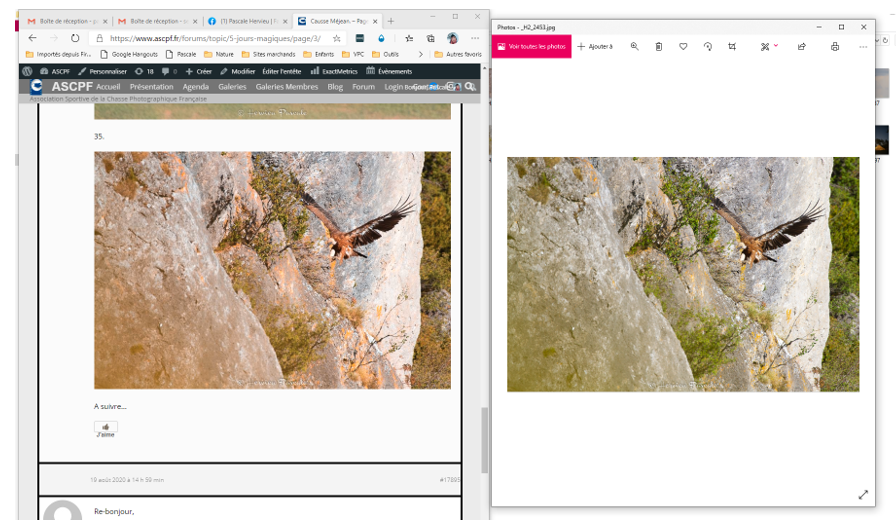Viewport: 896px width, 520px height.
Task: Click the vulture photo in the forum post
Action: [x=272, y=270]
